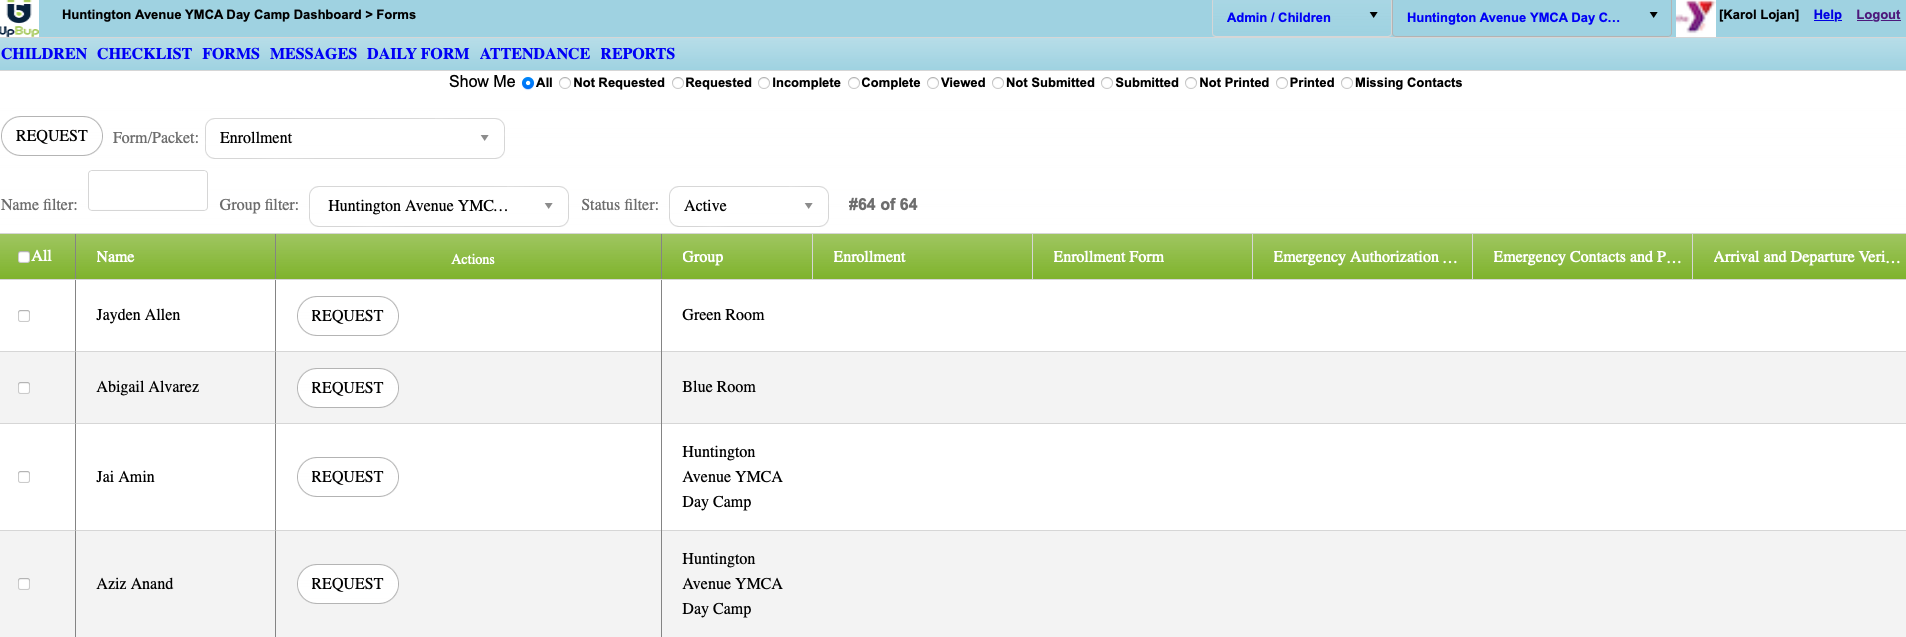Select the Viewed radio button

point(933,83)
